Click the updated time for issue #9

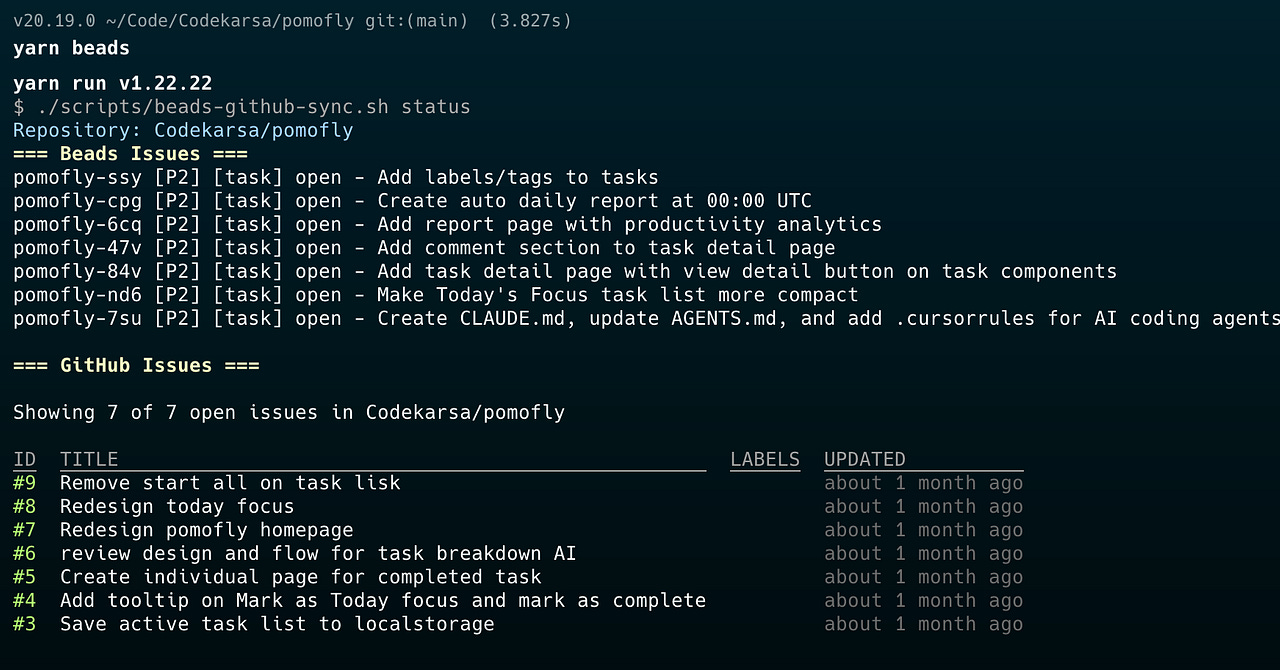tap(924, 483)
